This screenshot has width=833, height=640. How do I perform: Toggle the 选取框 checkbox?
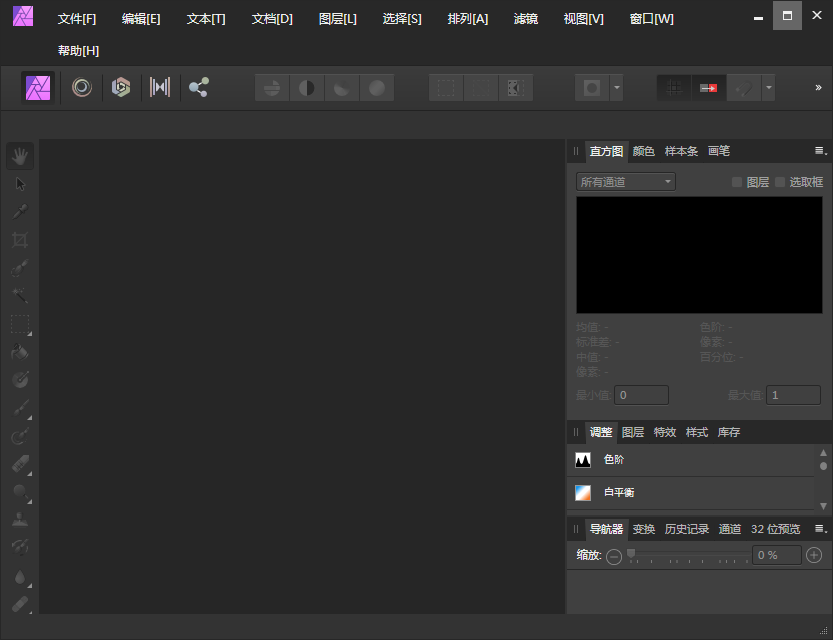(x=780, y=182)
